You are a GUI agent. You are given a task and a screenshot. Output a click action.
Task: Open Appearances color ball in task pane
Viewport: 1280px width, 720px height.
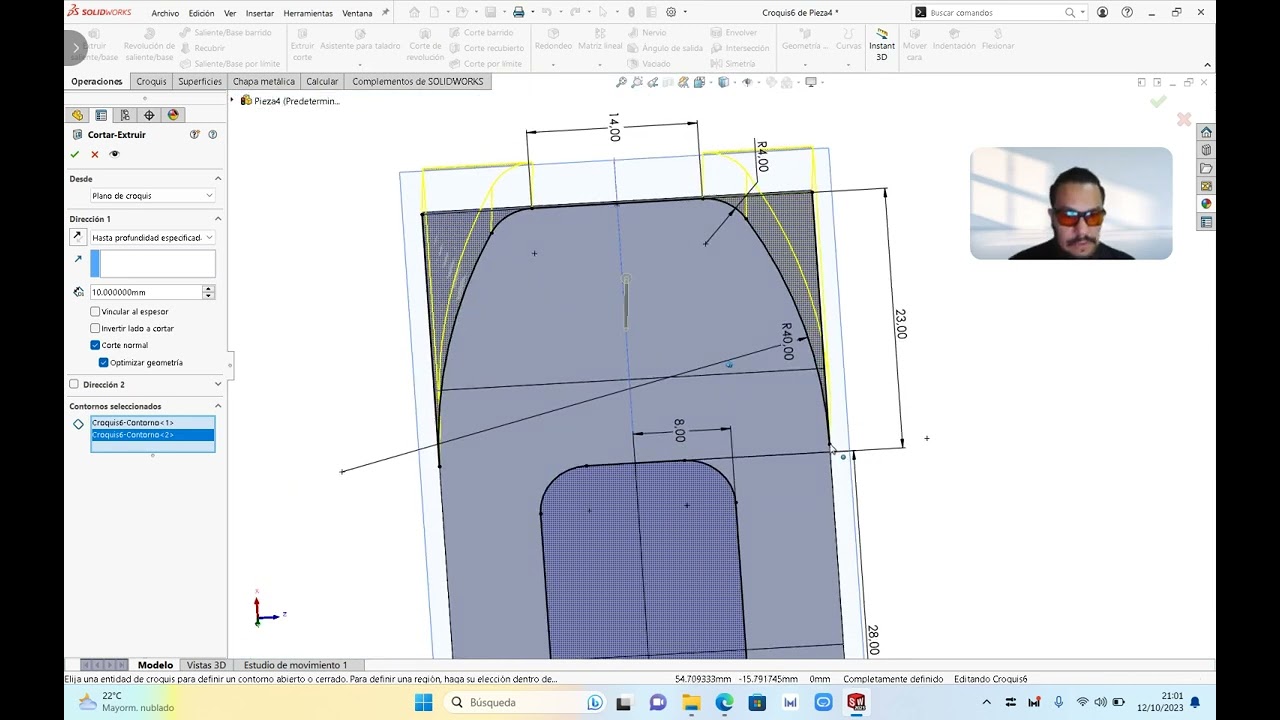point(1206,204)
